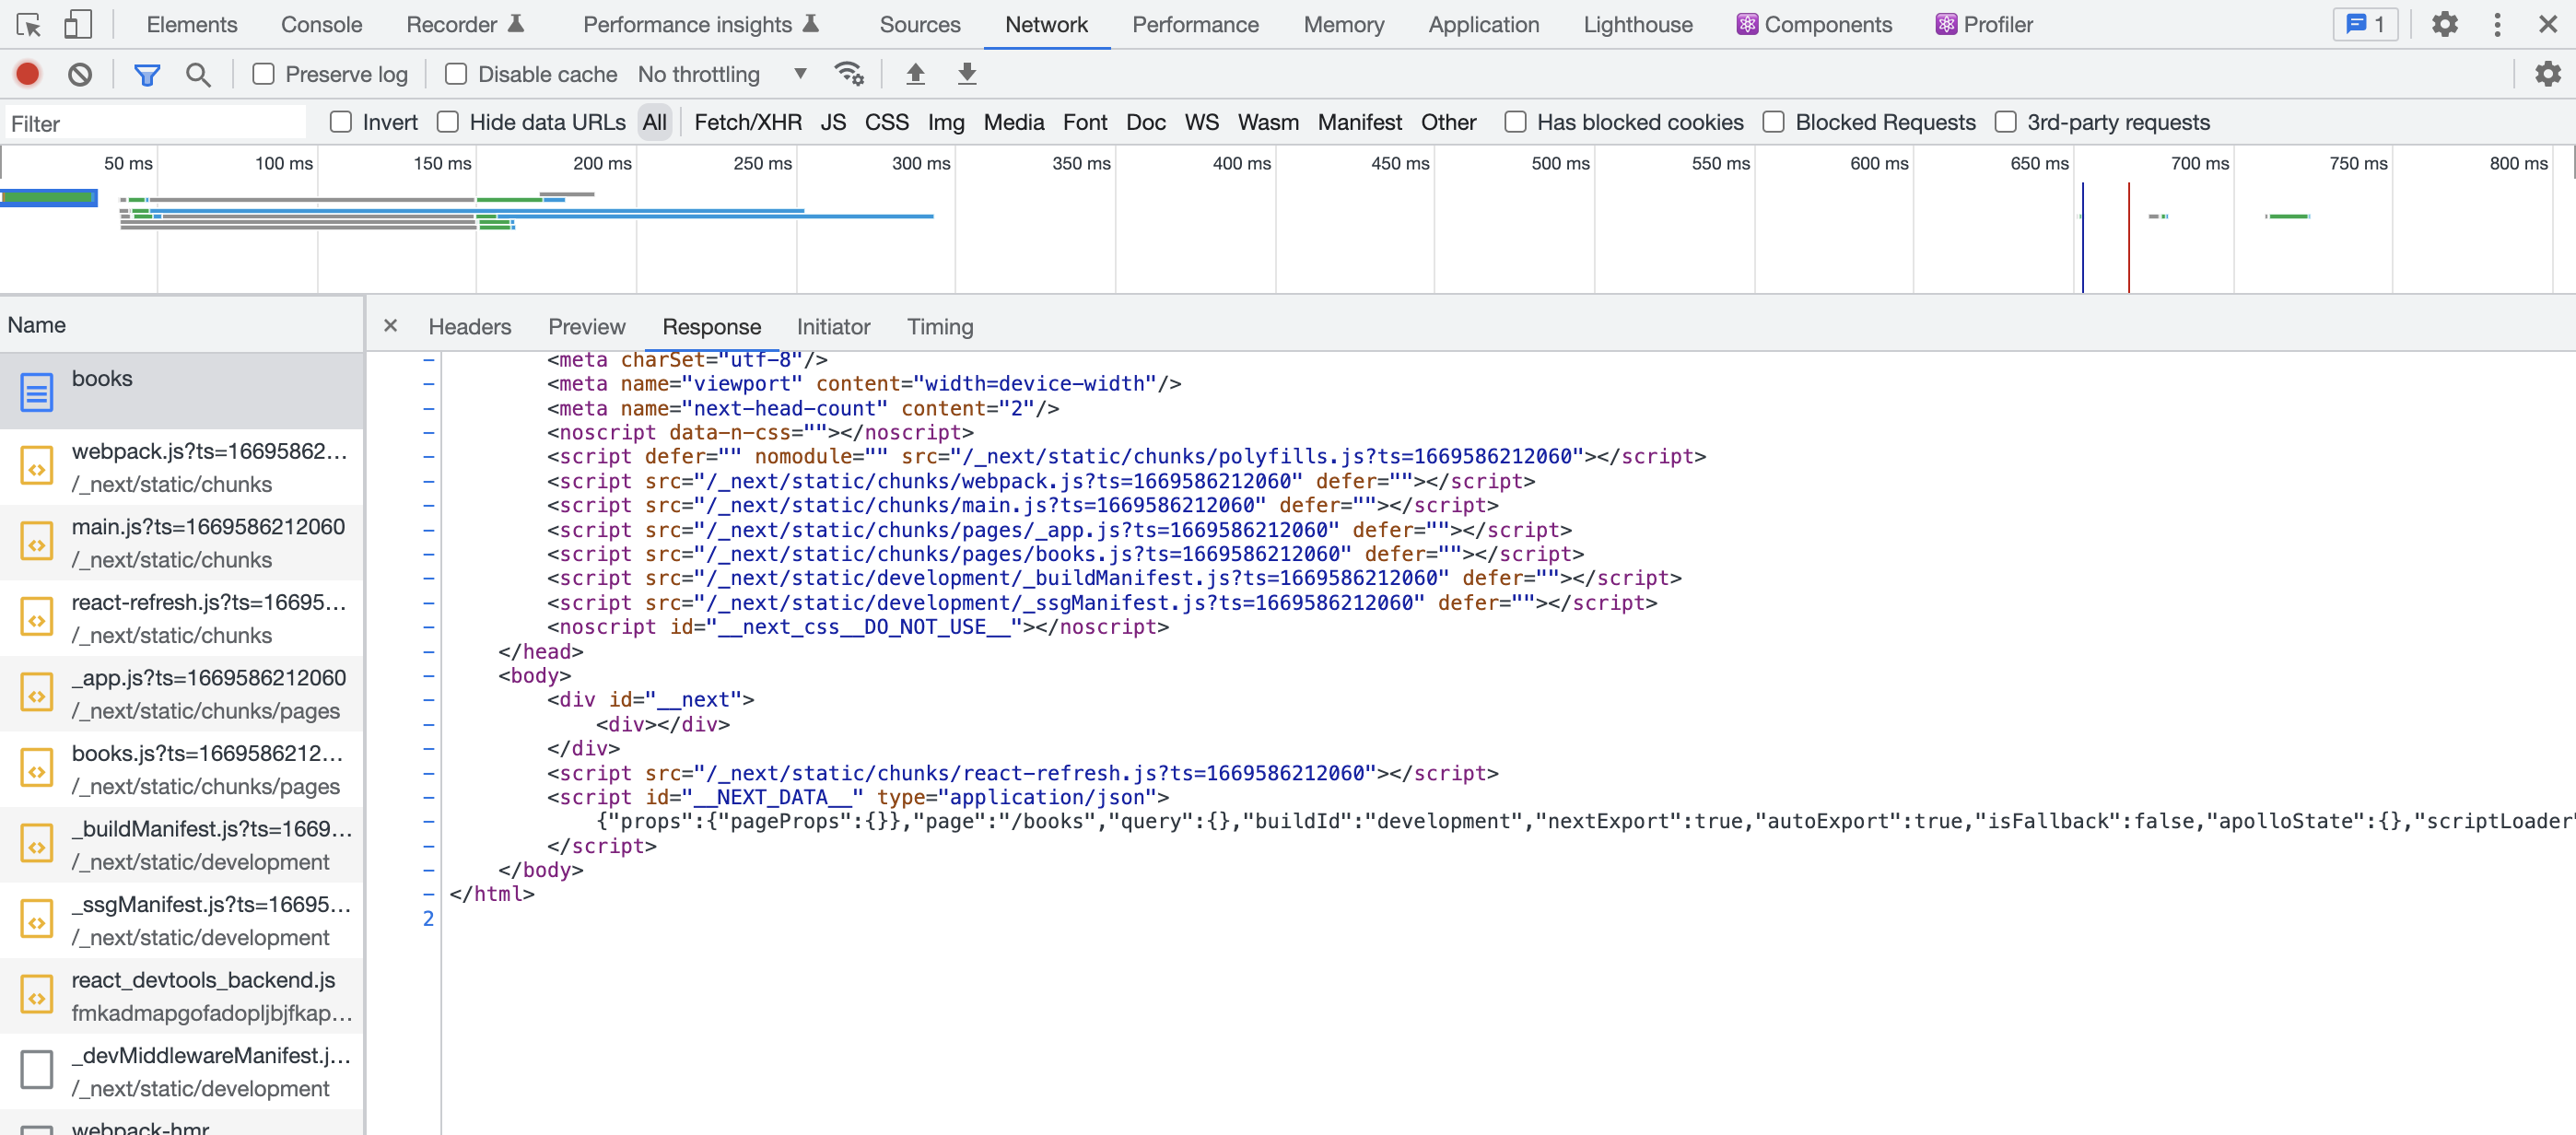2576x1135 pixels.
Task: Tick the Hide data URLs checkbox
Action: tap(448, 122)
